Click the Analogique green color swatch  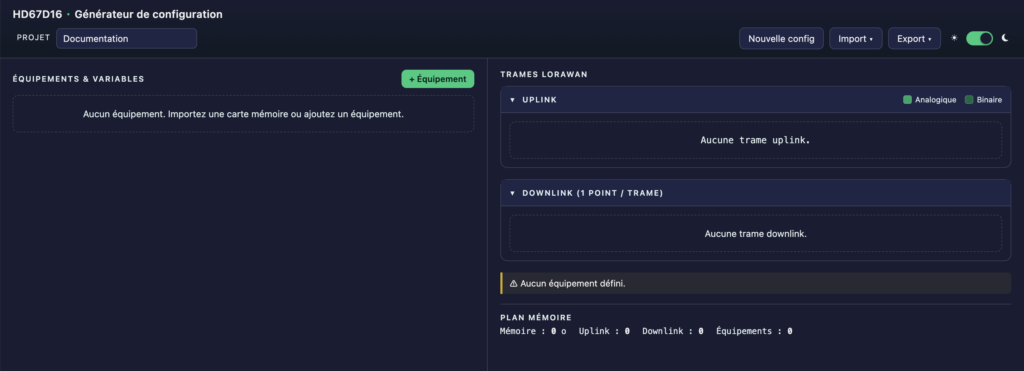[x=907, y=100]
